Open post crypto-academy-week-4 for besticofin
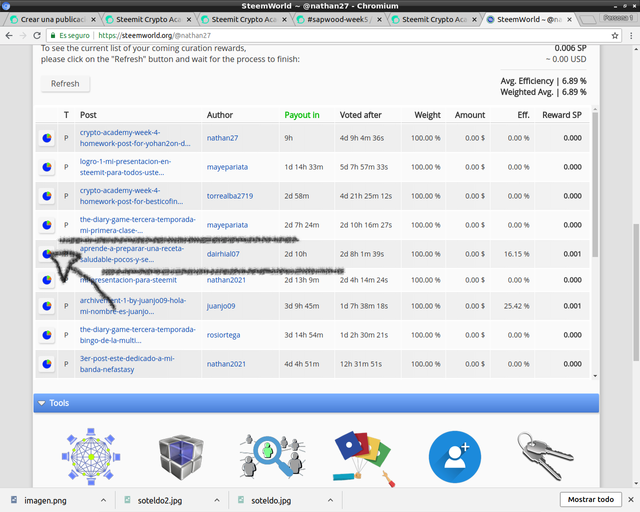This screenshot has width=640, height=512. tap(131, 196)
